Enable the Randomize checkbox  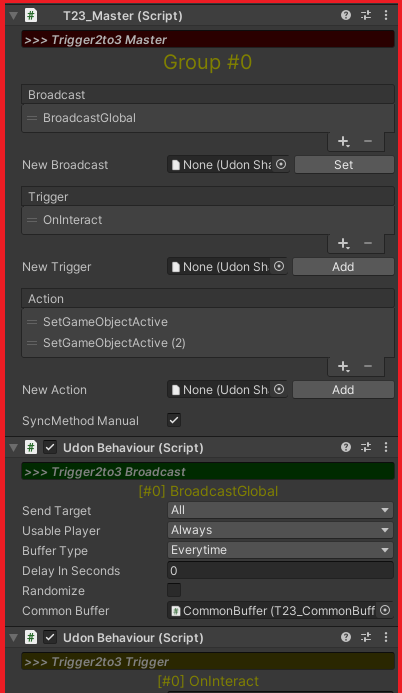click(x=174, y=590)
